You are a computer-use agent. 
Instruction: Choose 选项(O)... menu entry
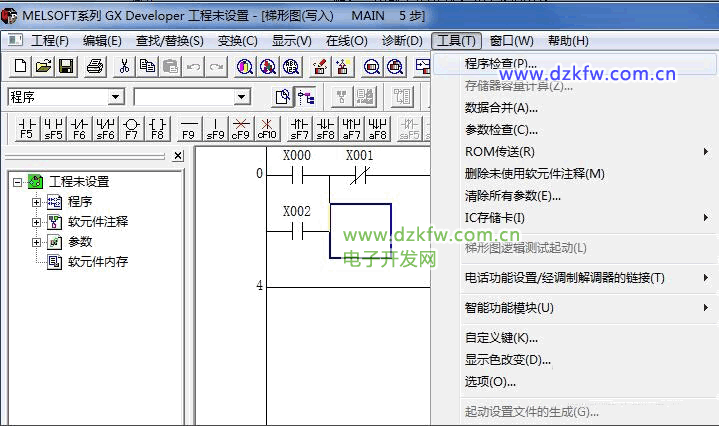pos(575,382)
